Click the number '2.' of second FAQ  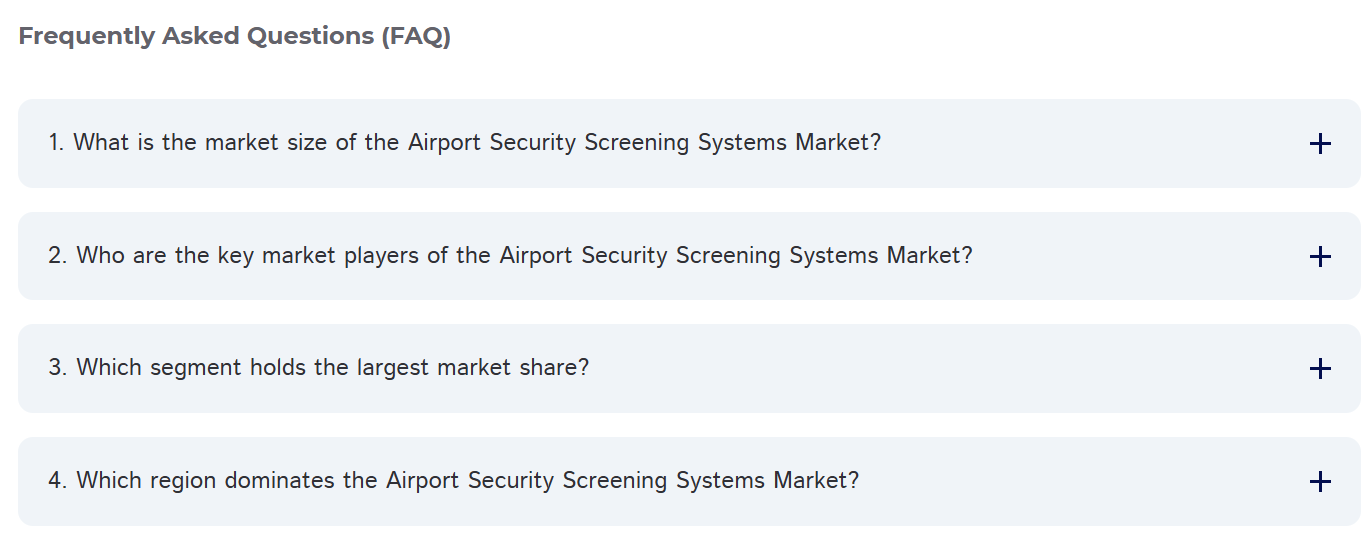coord(58,256)
